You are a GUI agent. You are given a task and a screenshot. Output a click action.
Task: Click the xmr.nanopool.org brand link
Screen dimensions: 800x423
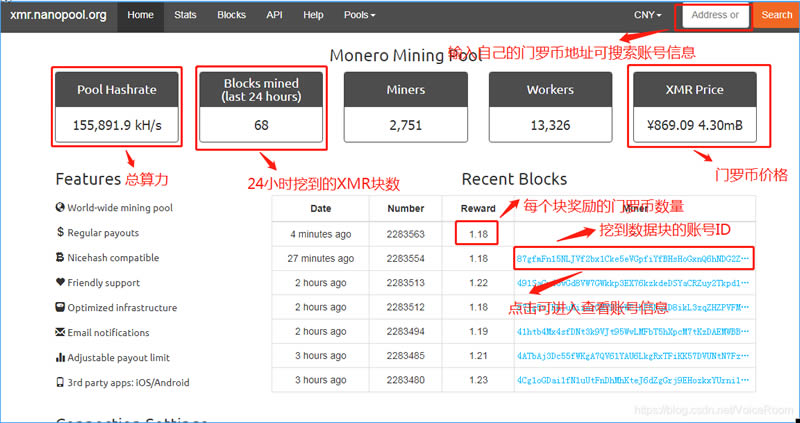pyautogui.click(x=57, y=15)
